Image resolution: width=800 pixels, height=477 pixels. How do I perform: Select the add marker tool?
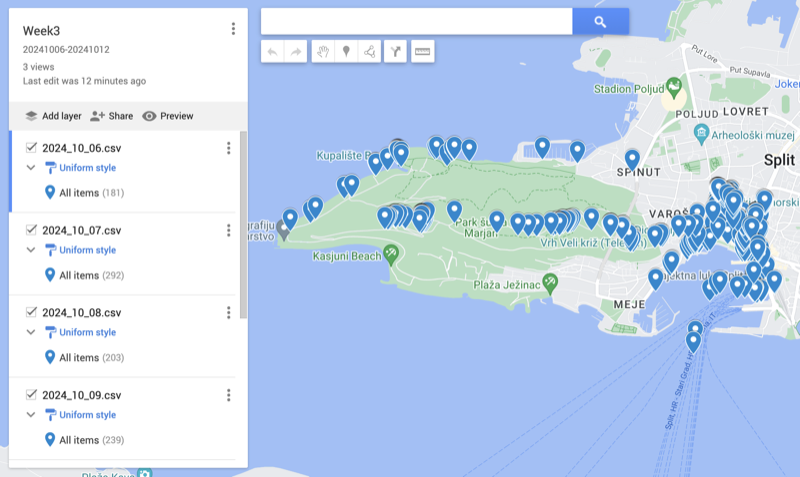346,52
